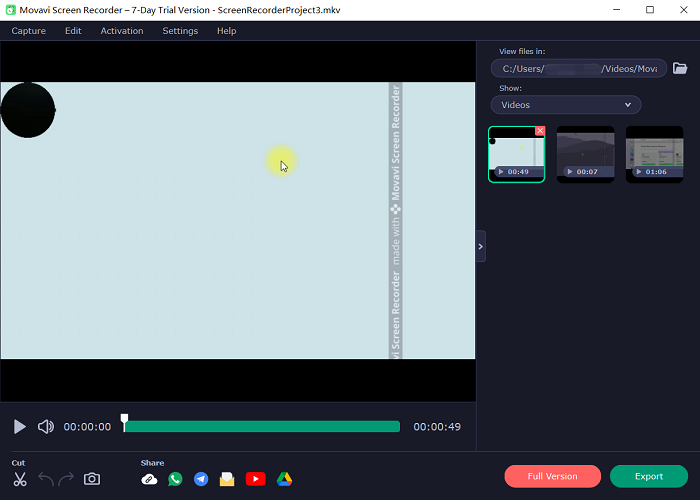The width and height of the screenshot is (700, 500).
Task: Click the 00:00:49 total duration text
Action: click(437, 427)
